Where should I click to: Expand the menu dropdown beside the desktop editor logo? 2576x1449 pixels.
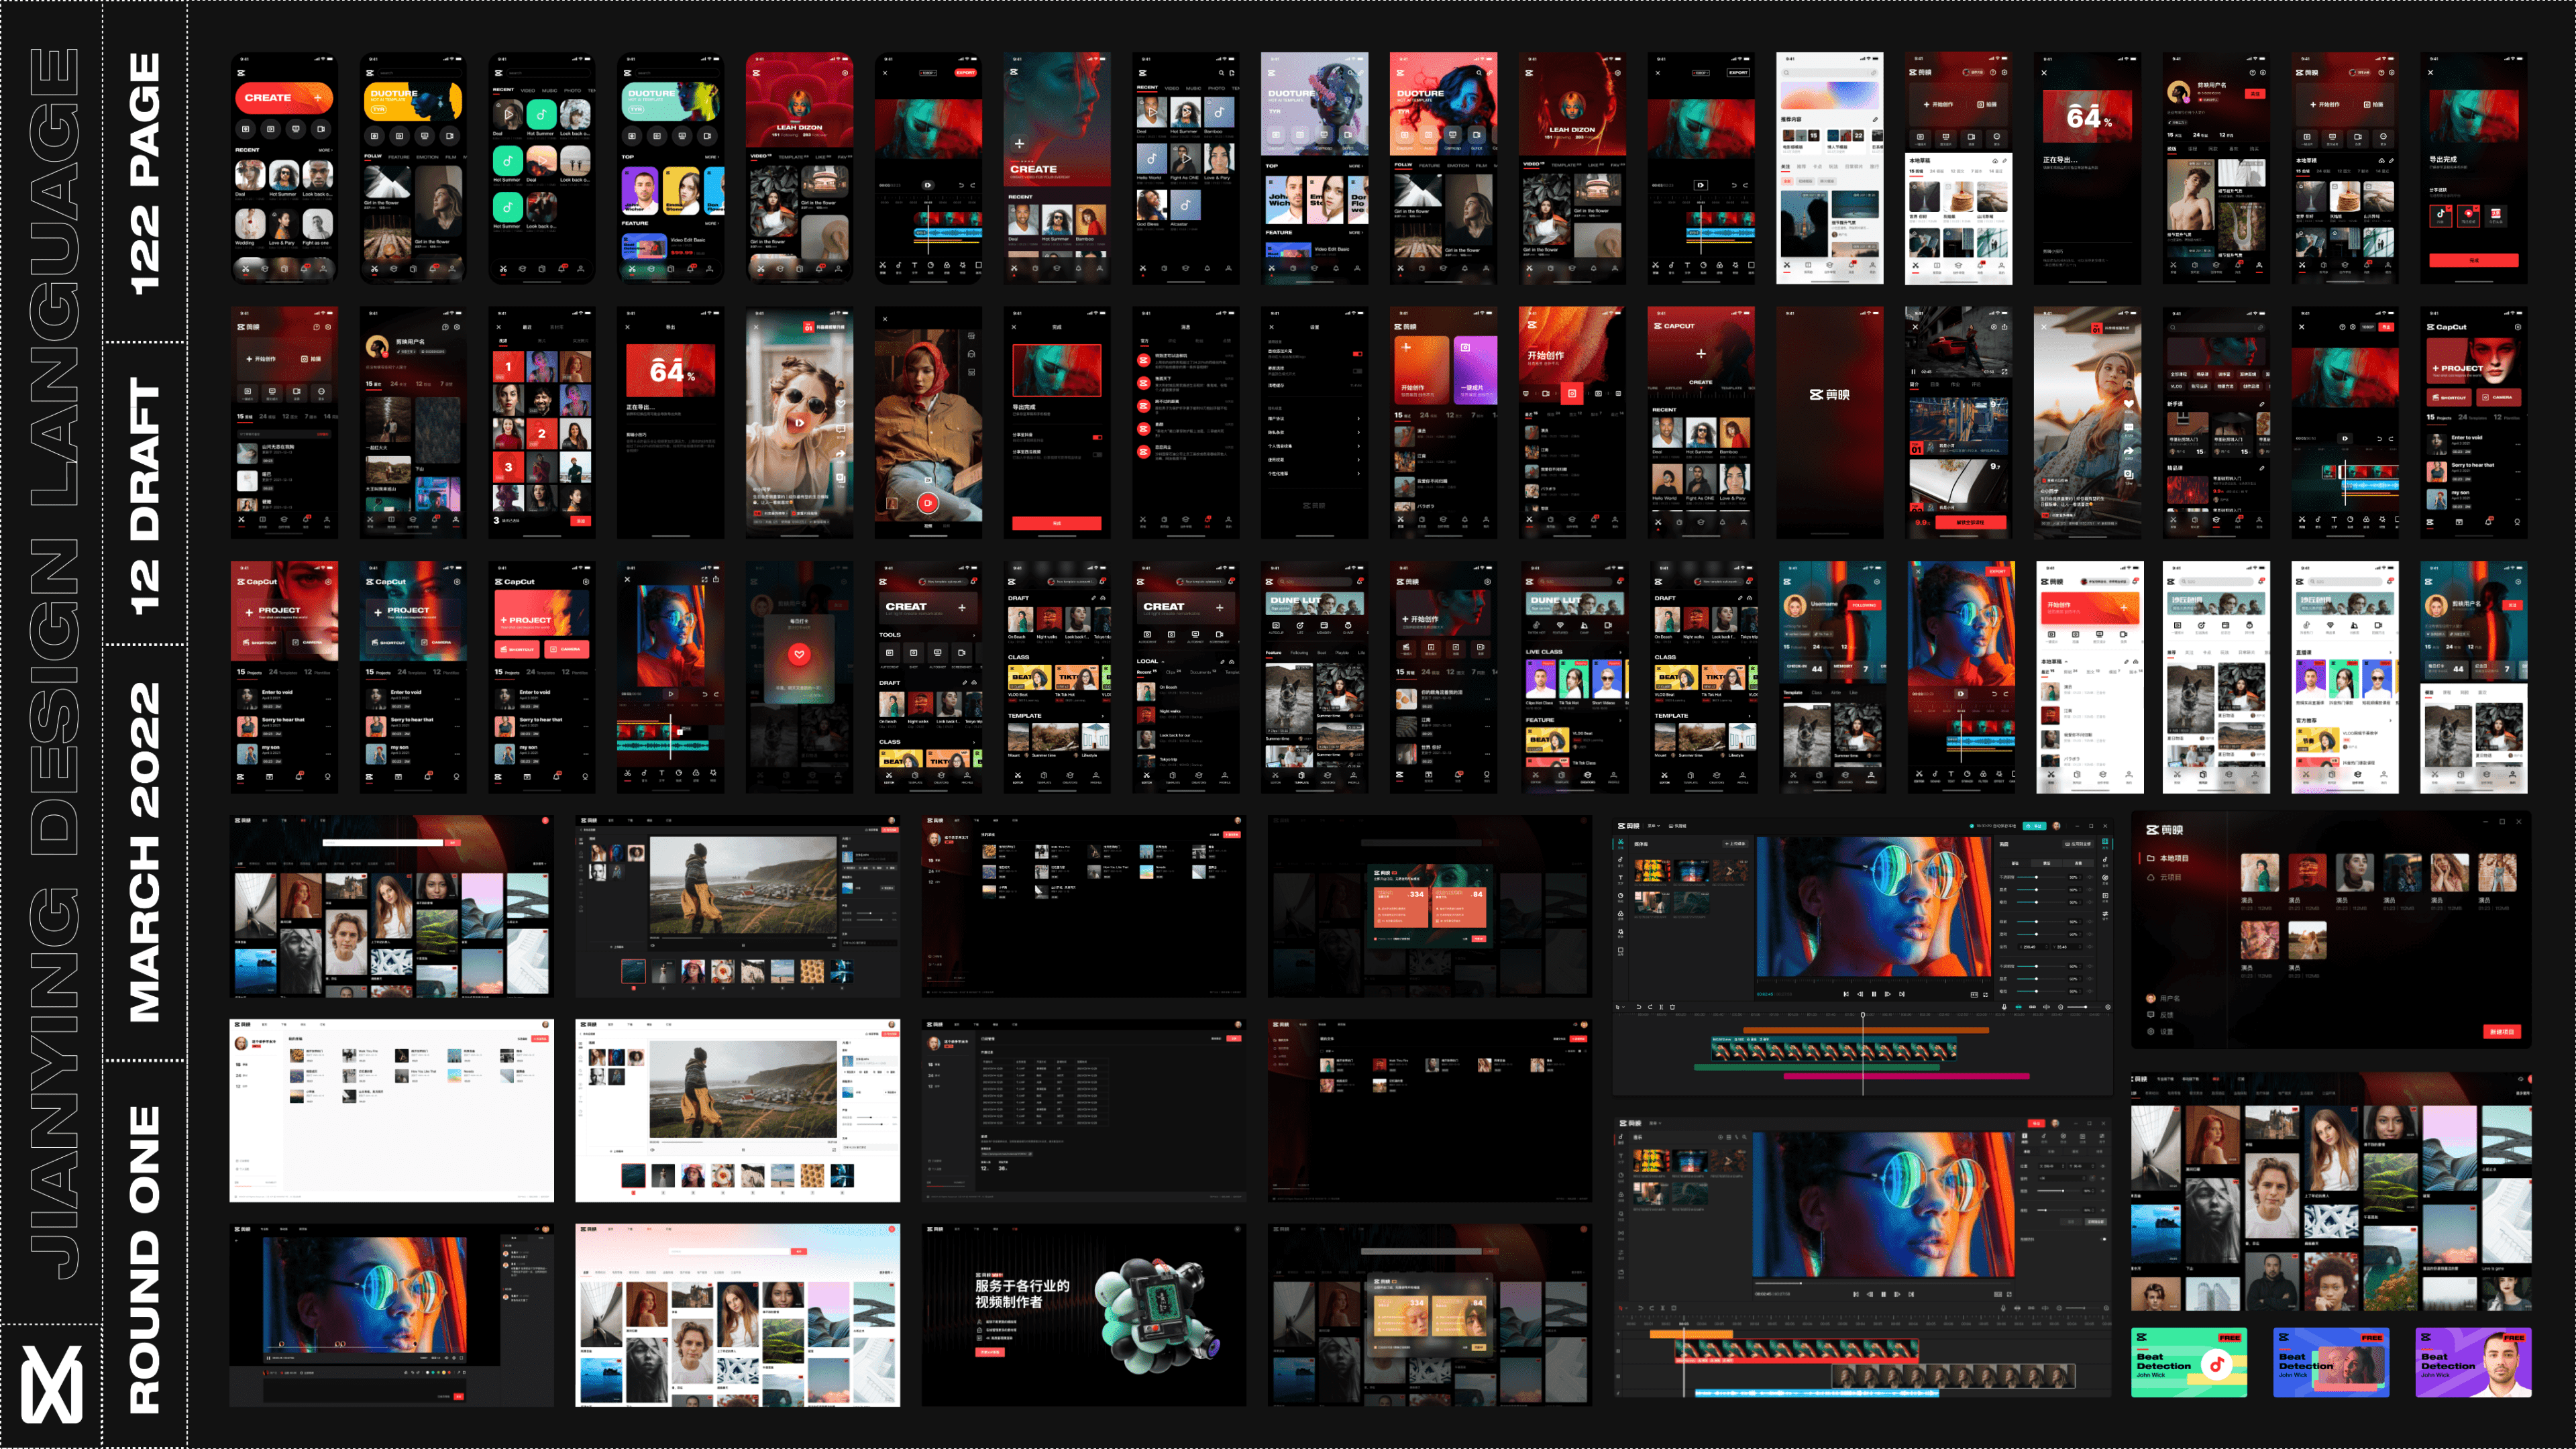click(x=1654, y=826)
